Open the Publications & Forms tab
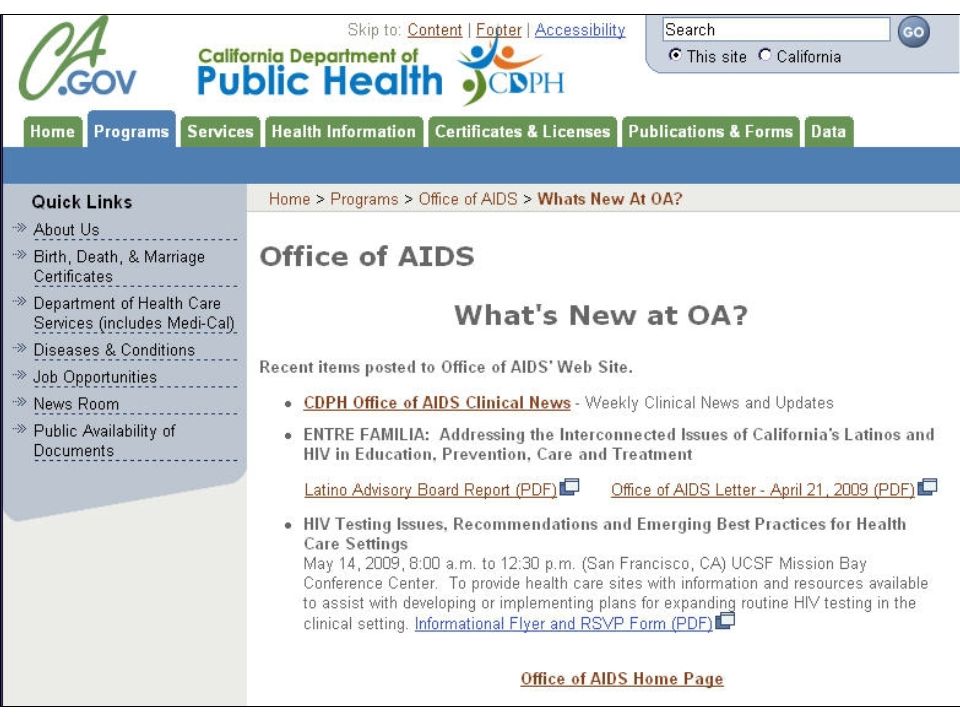960x720 pixels. coord(710,132)
